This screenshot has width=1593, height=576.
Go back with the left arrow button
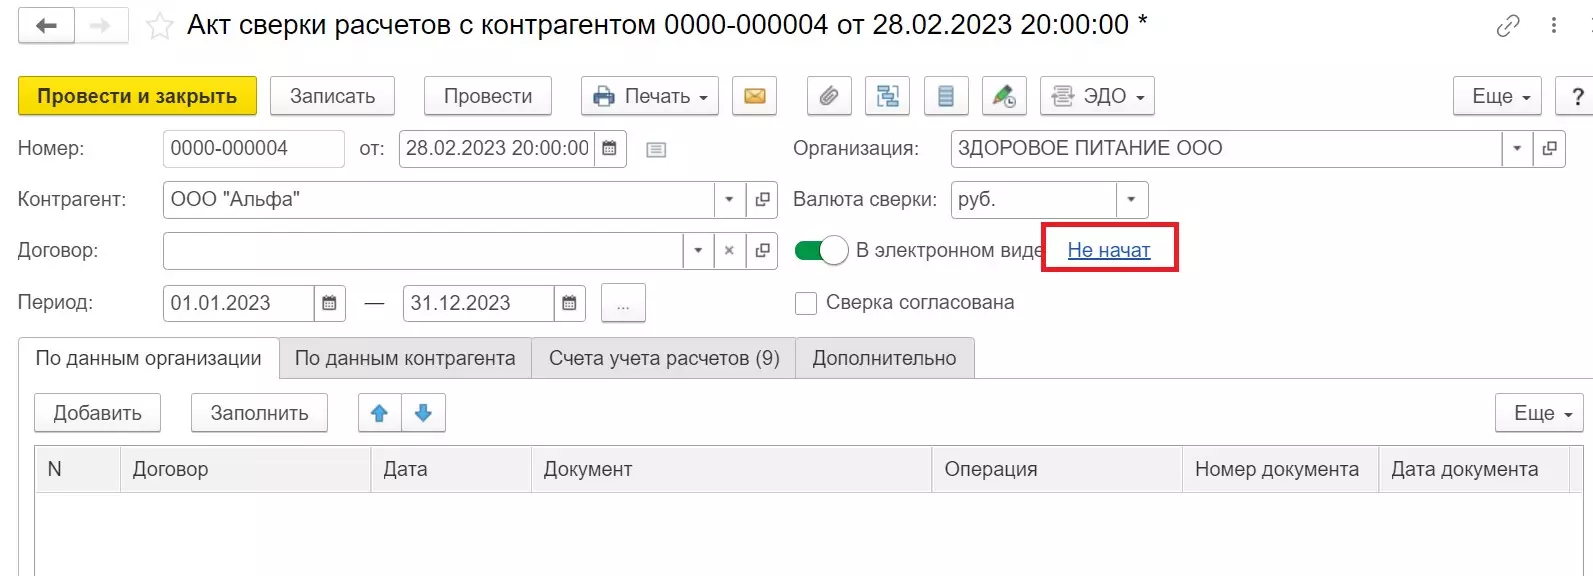tap(46, 26)
